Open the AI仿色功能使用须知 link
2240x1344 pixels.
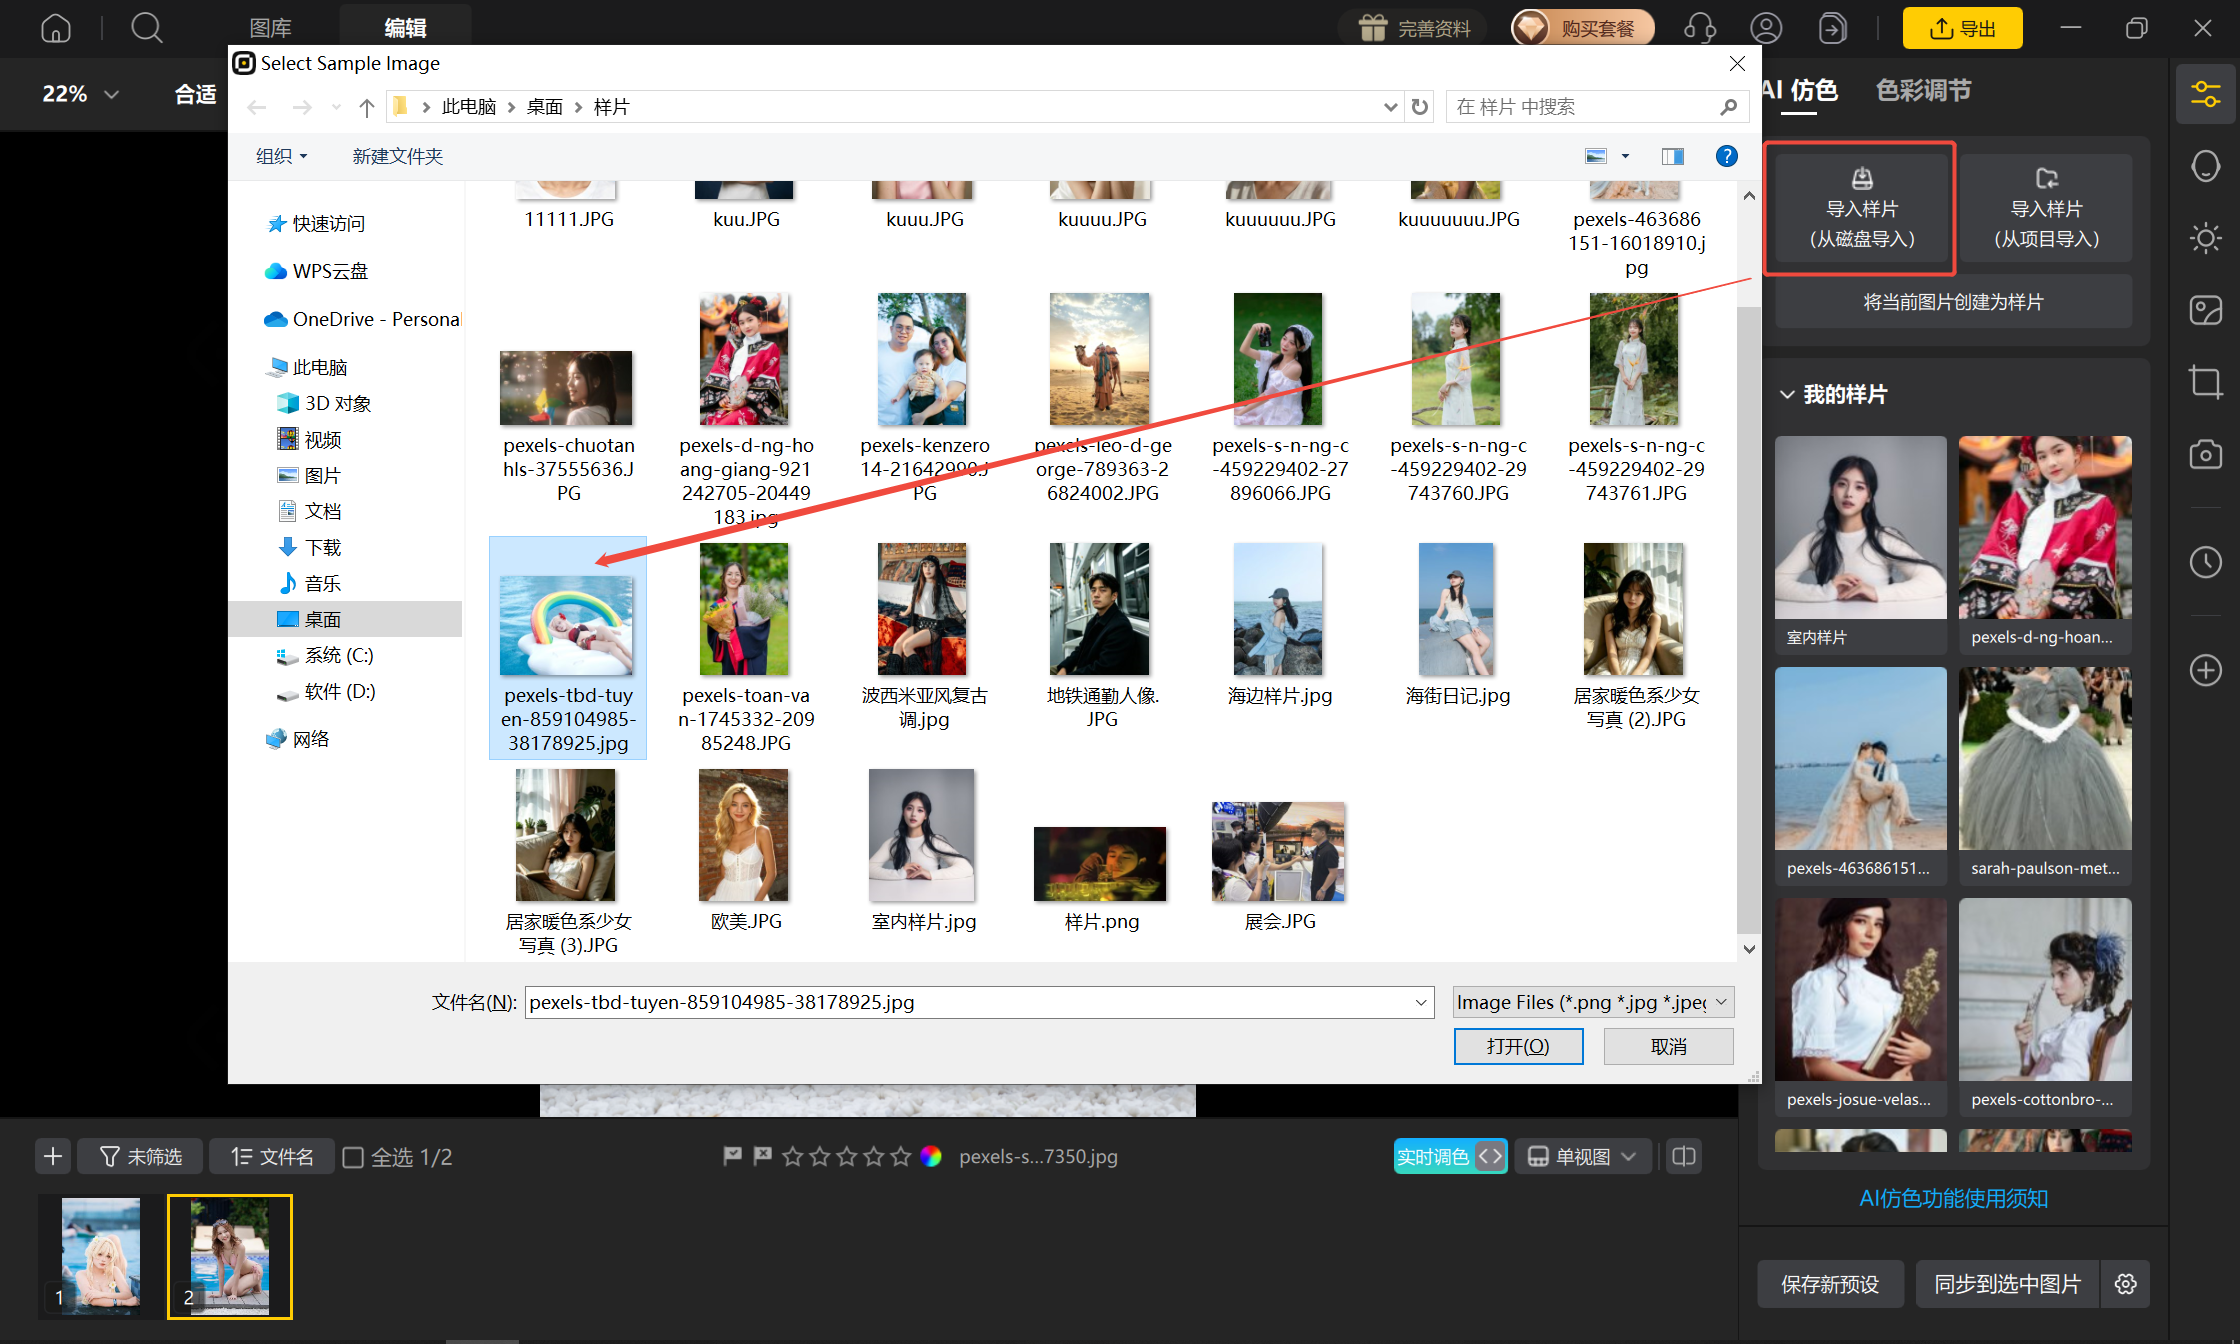(x=1953, y=1198)
